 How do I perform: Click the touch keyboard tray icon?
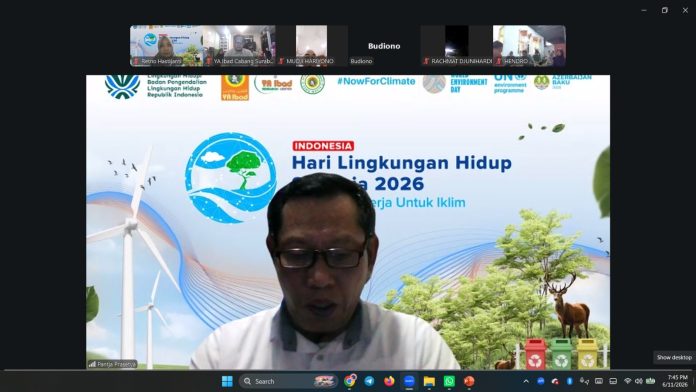599,381
